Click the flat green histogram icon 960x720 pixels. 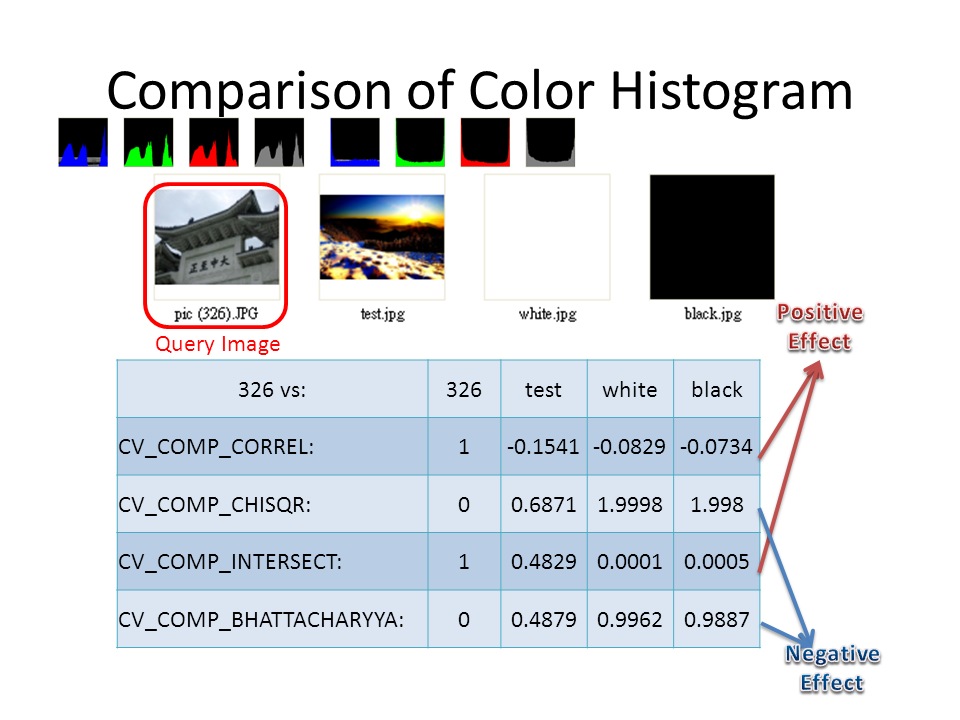pyautogui.click(x=420, y=142)
